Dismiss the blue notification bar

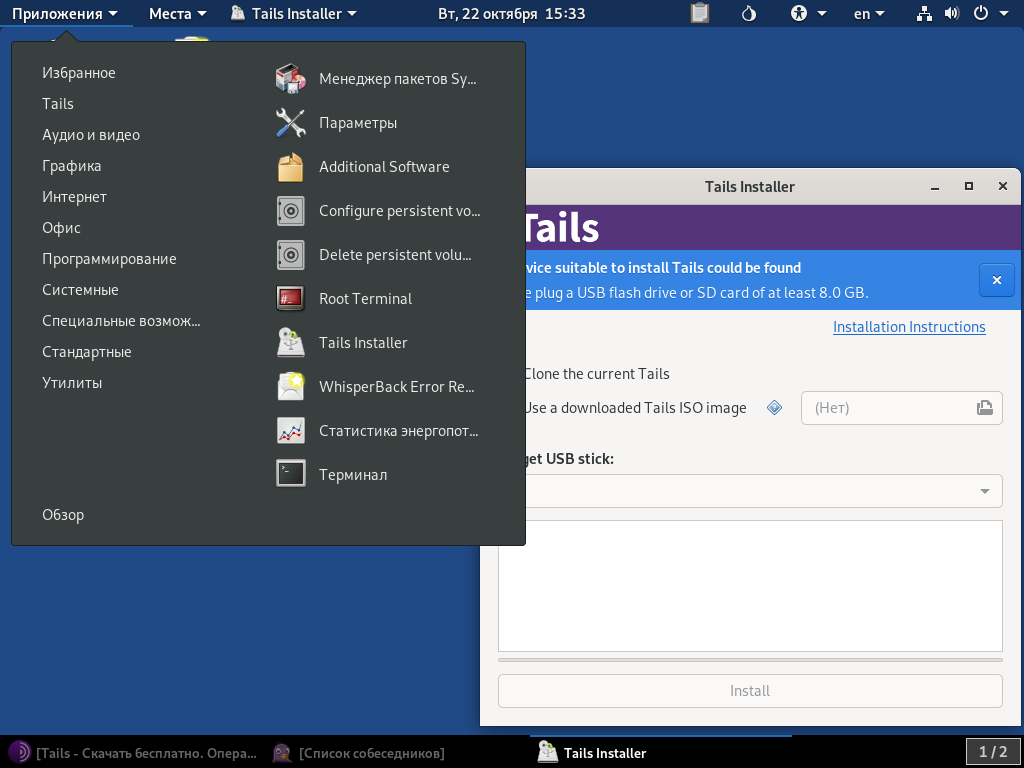coord(997,280)
